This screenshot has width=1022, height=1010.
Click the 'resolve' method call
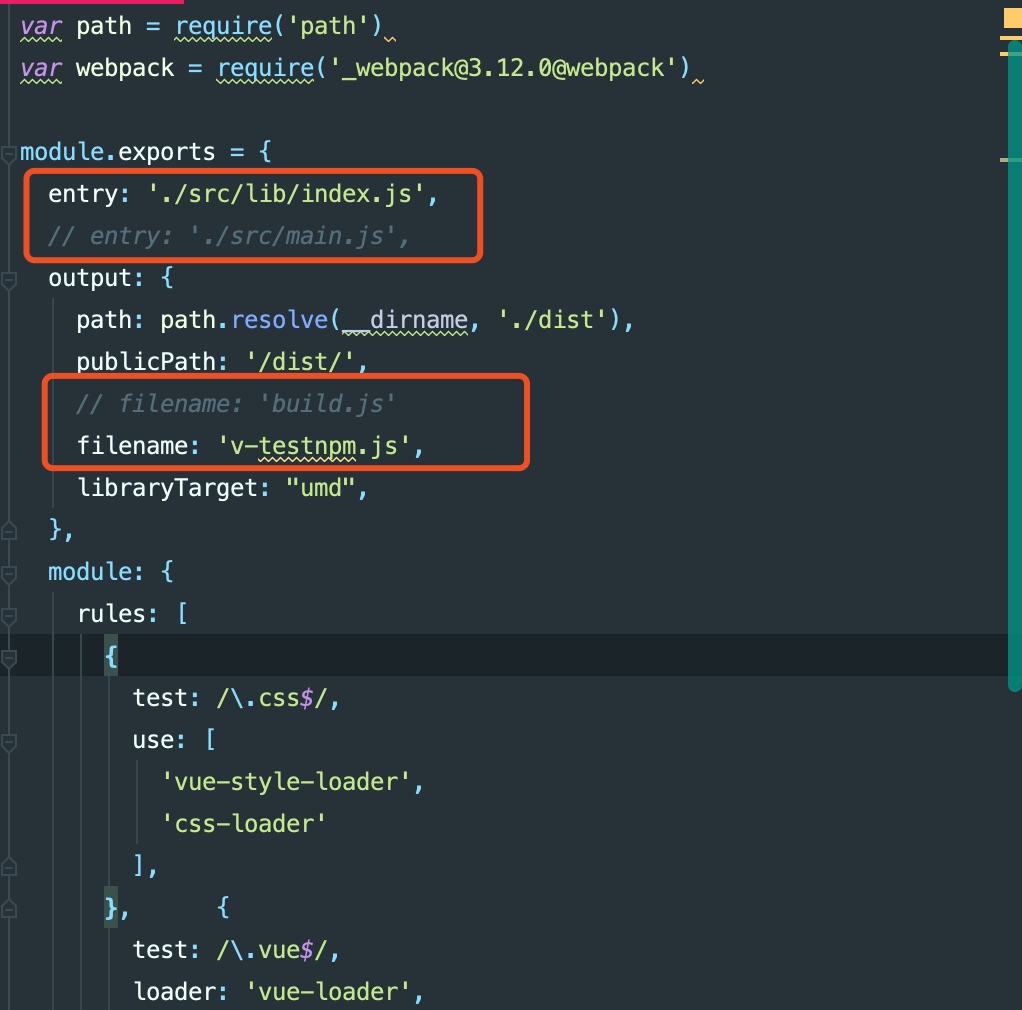[x=280, y=320]
